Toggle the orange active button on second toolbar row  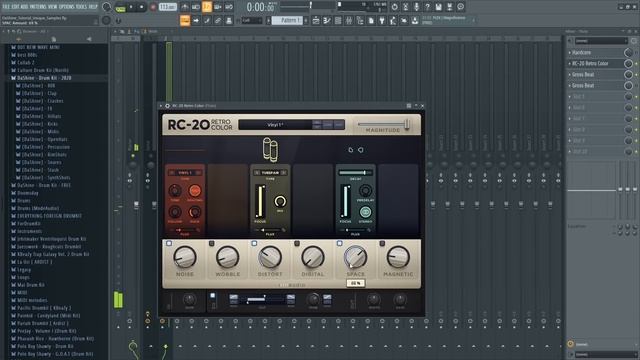point(185,20)
